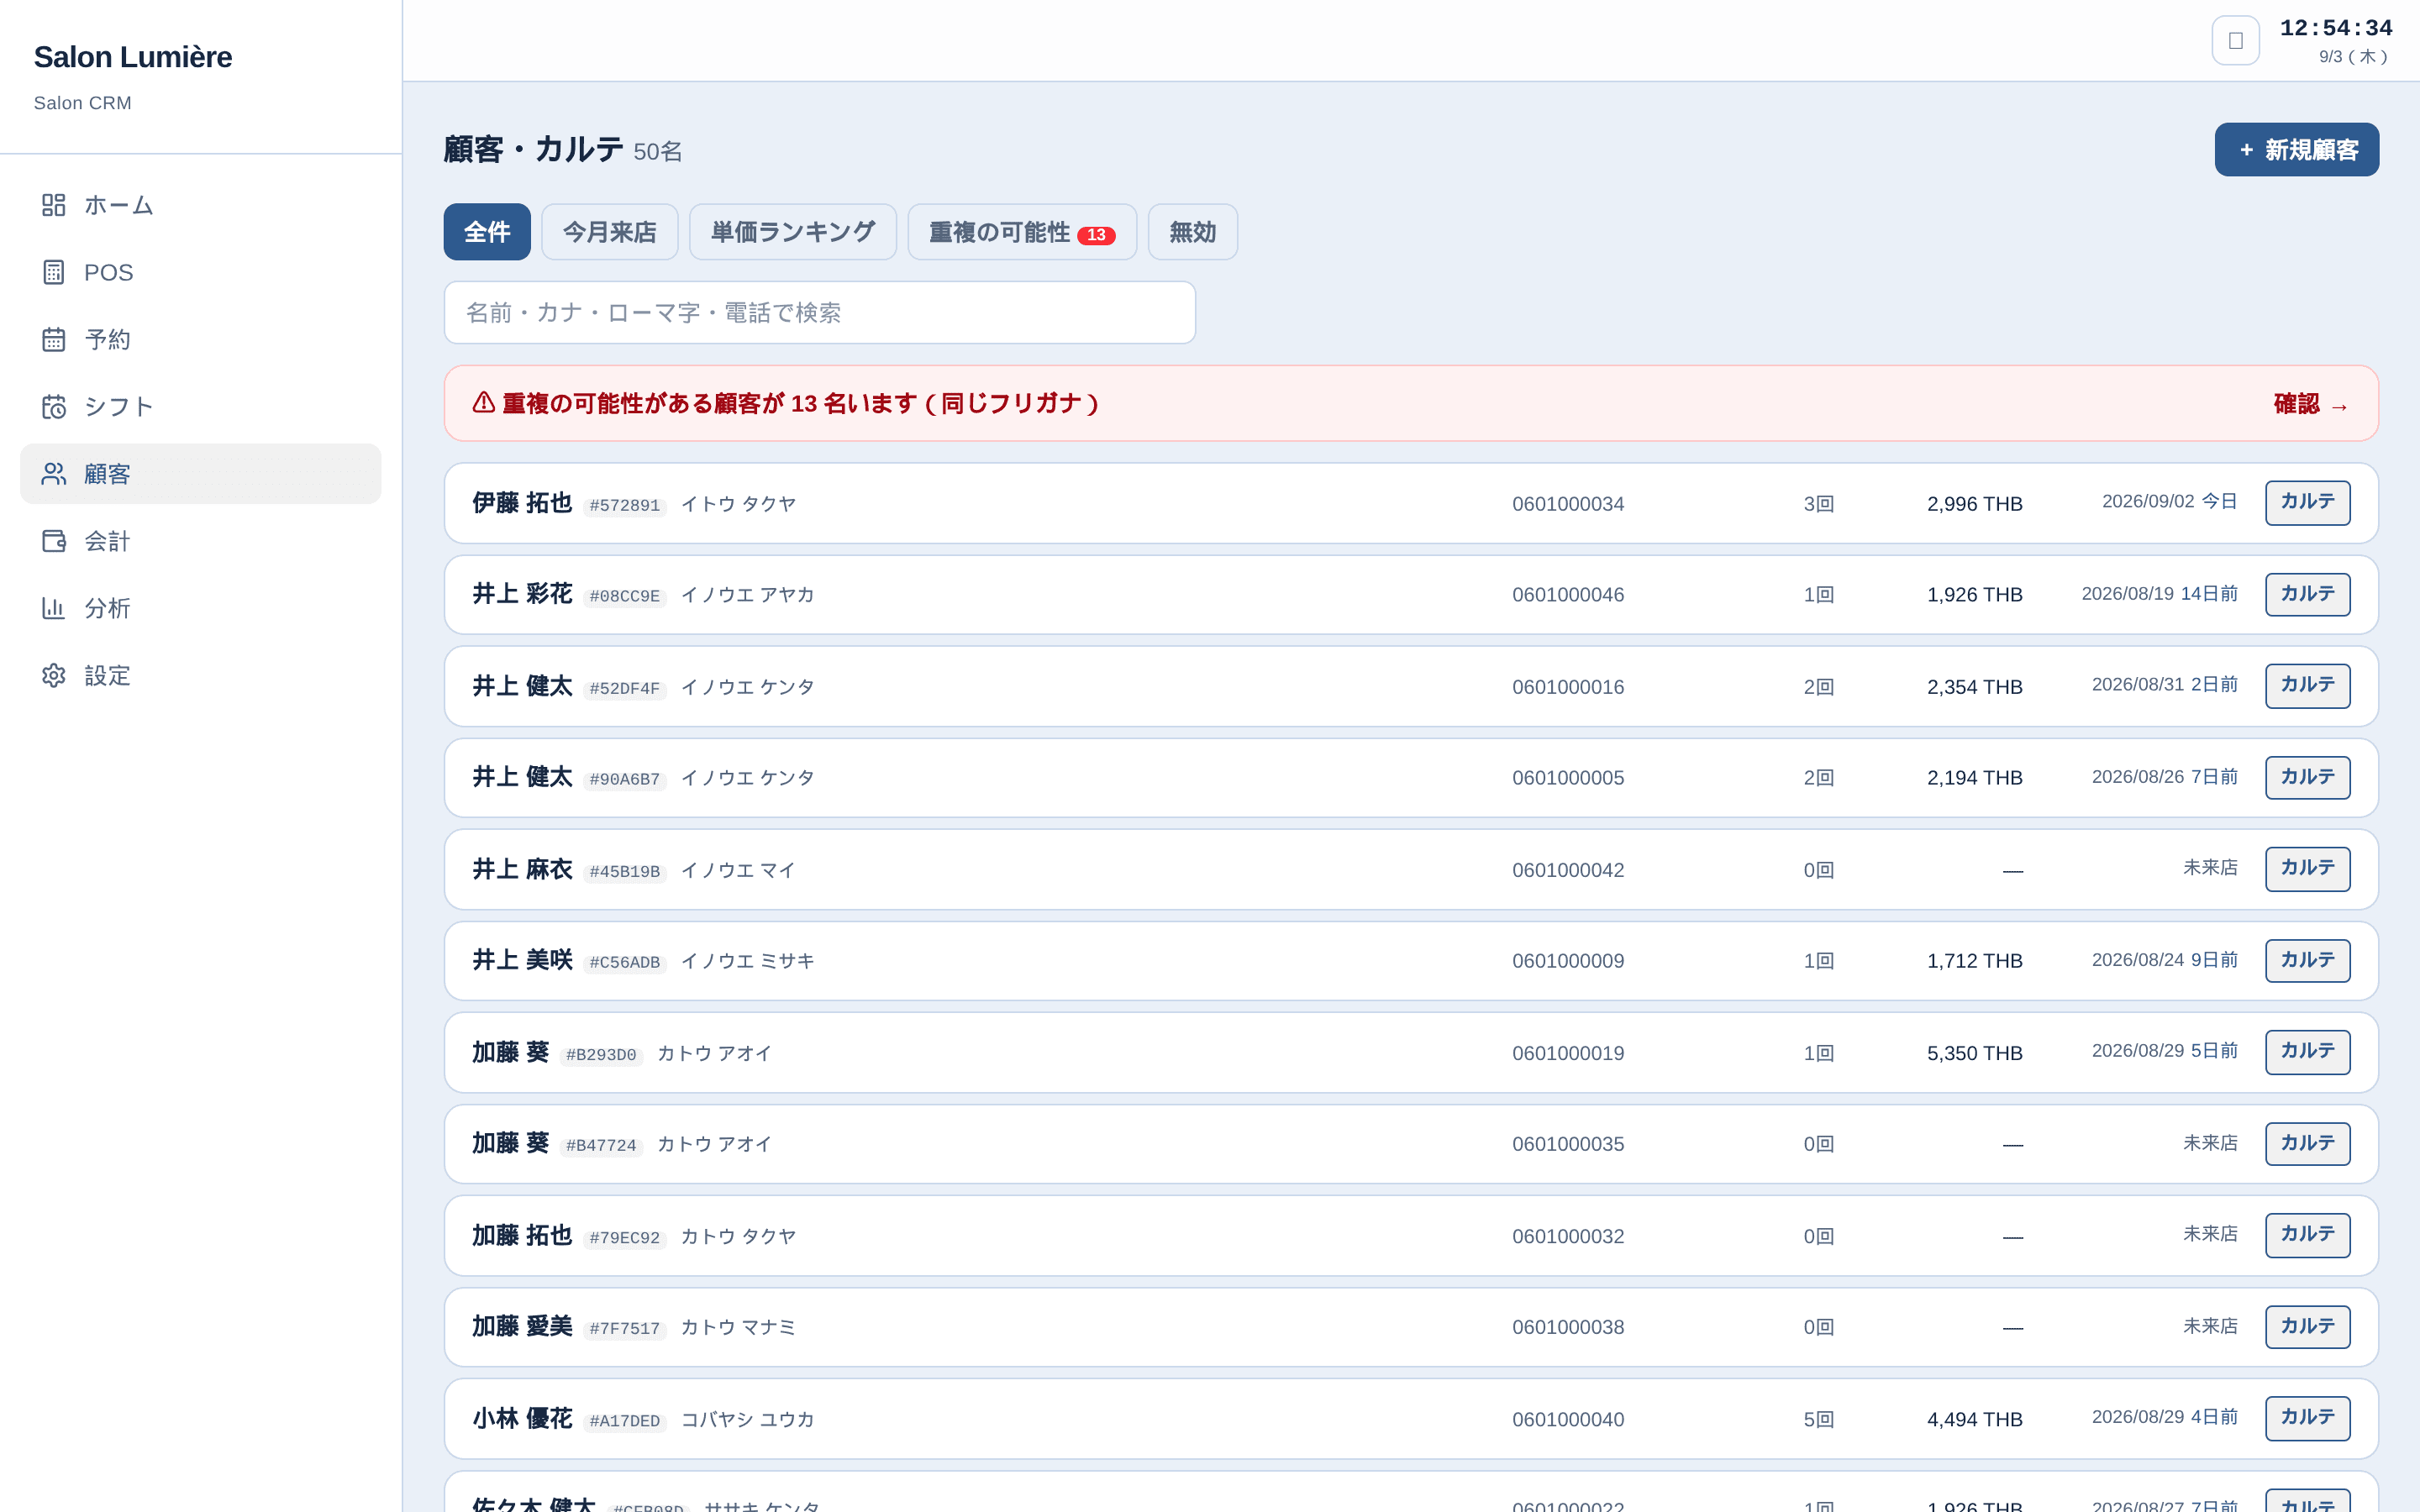Image resolution: width=2420 pixels, height=1512 pixels.
Task: Open the 分析 chart icon
Action: click(54, 608)
